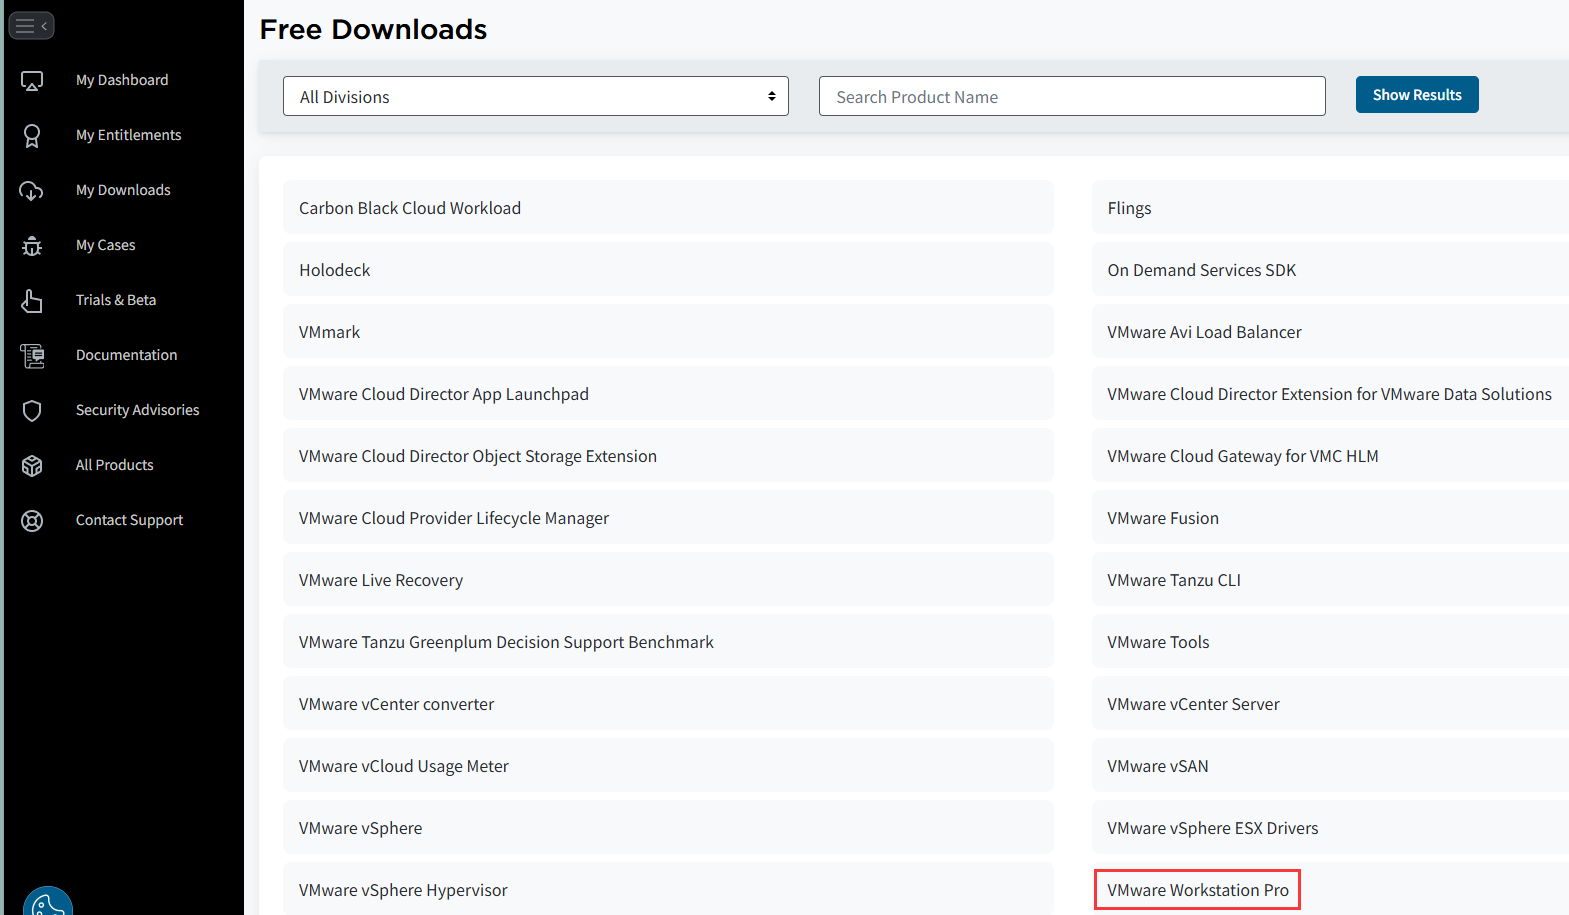Click the My Dashboard monitor icon
This screenshot has width=1569, height=915.
(32, 81)
